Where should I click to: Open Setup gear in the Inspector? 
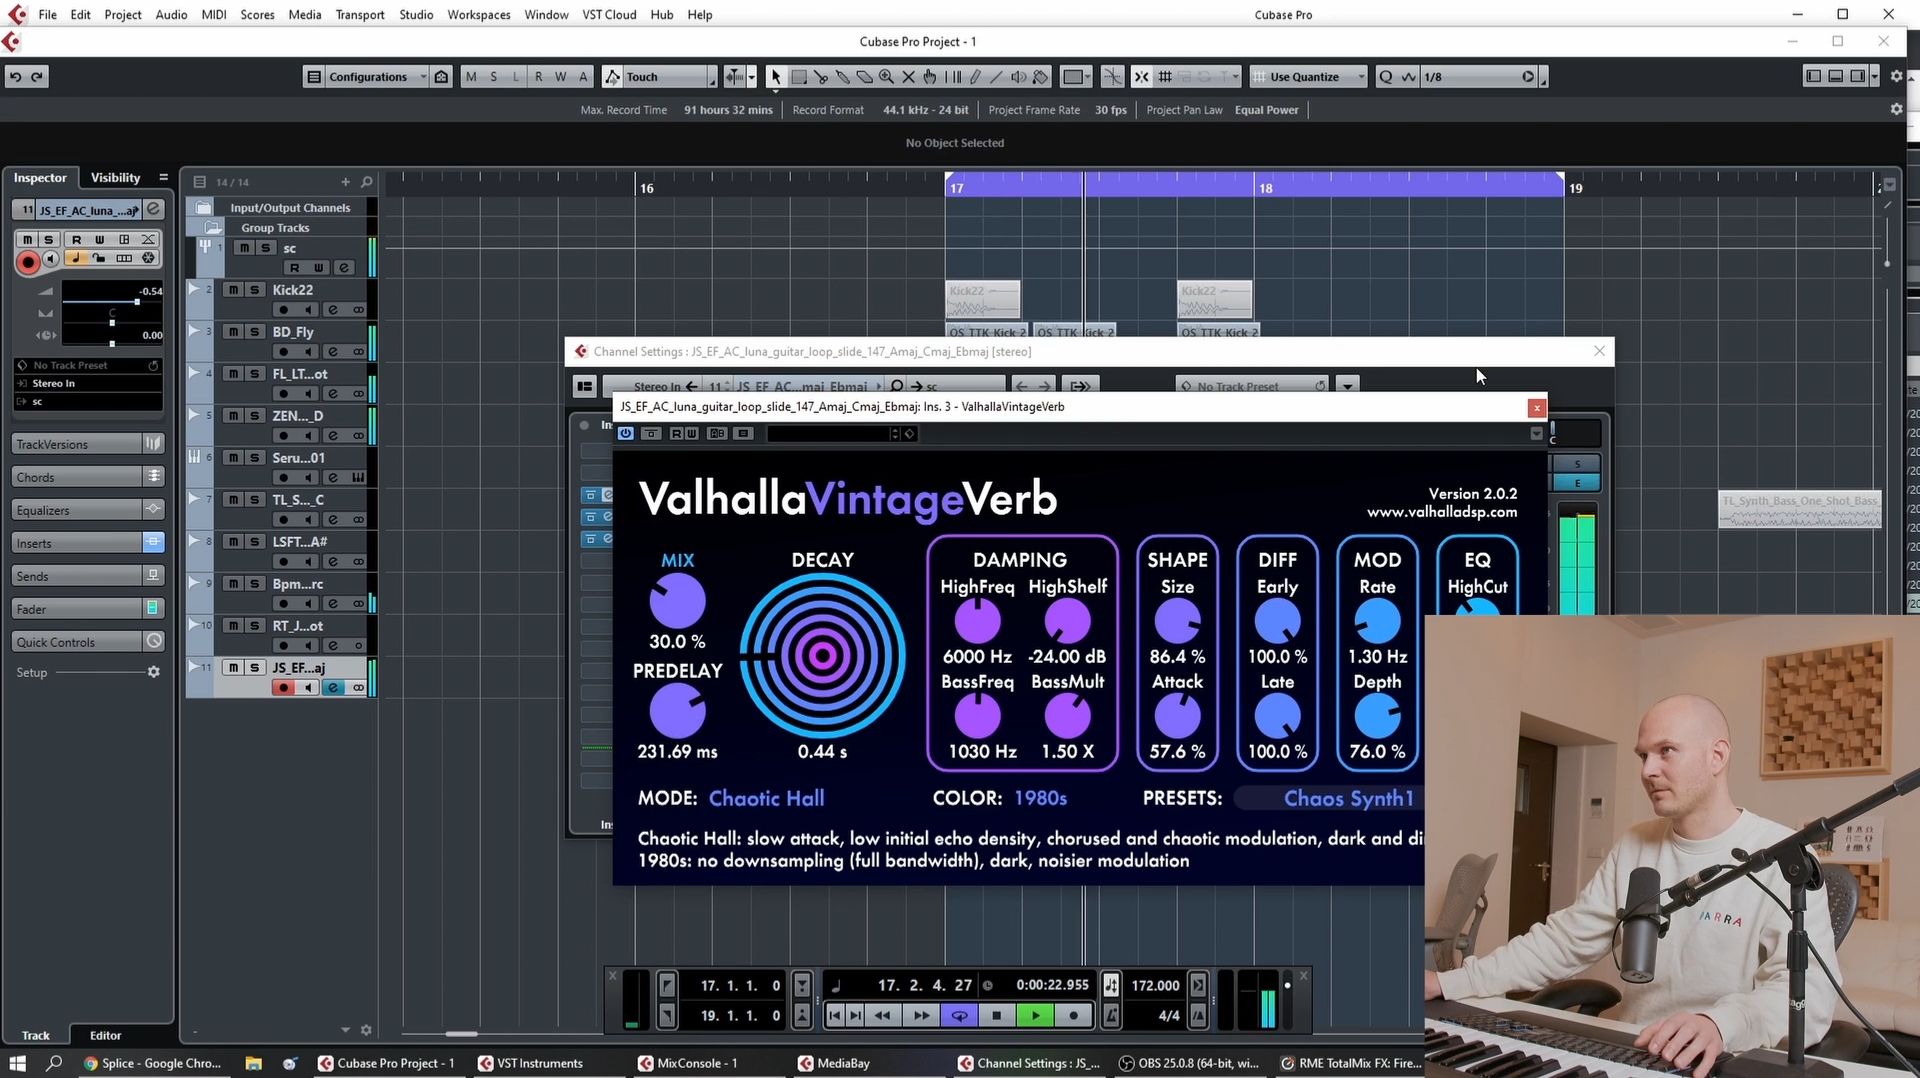click(154, 672)
